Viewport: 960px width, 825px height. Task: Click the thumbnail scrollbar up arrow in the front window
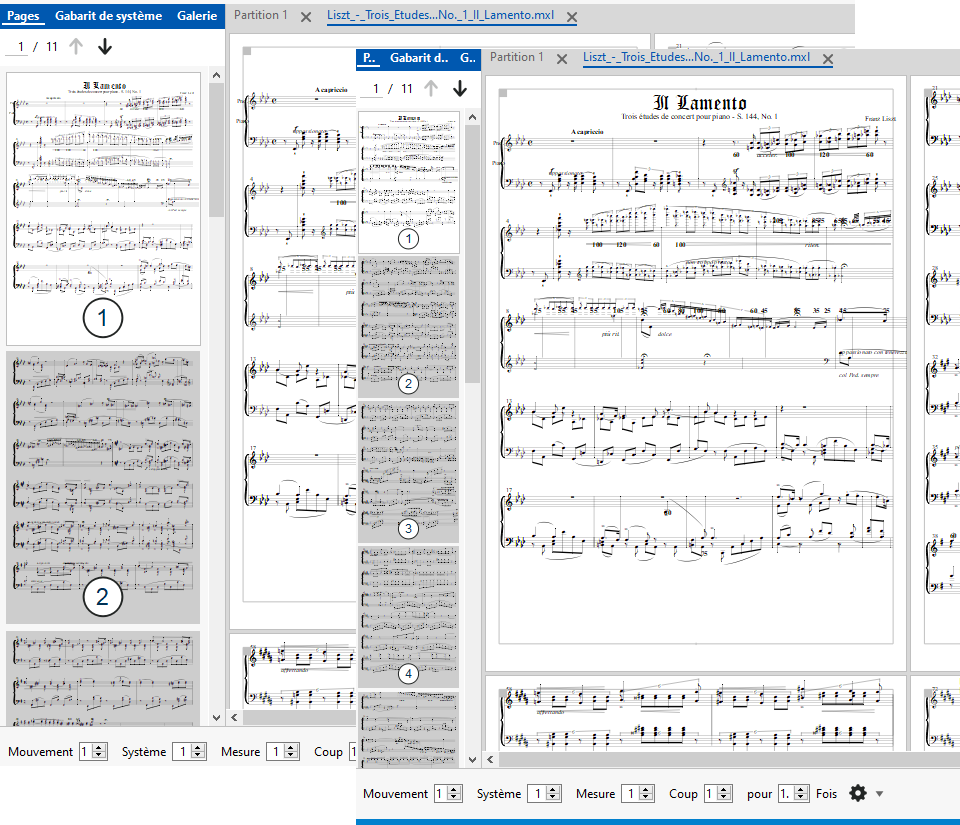(472, 117)
